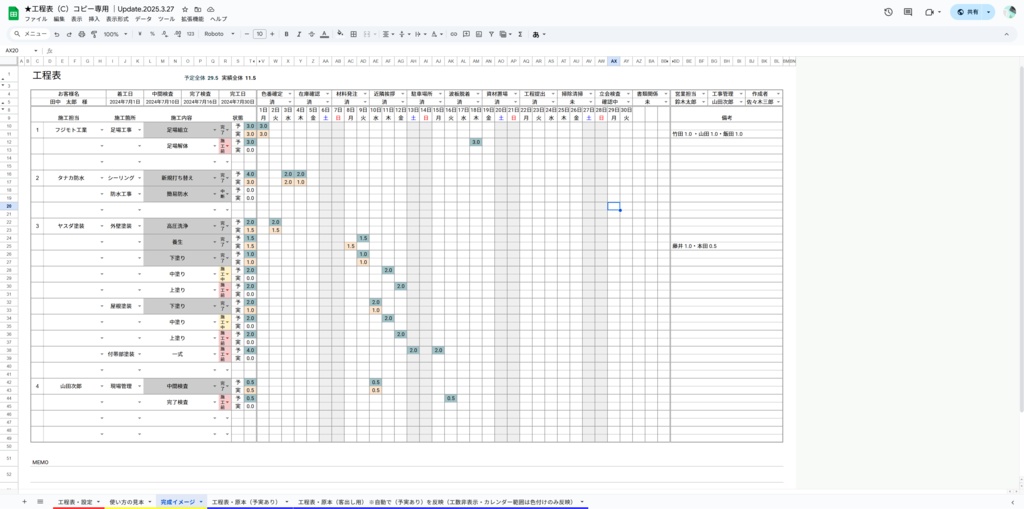Move the document with the folder icon

click(198, 10)
